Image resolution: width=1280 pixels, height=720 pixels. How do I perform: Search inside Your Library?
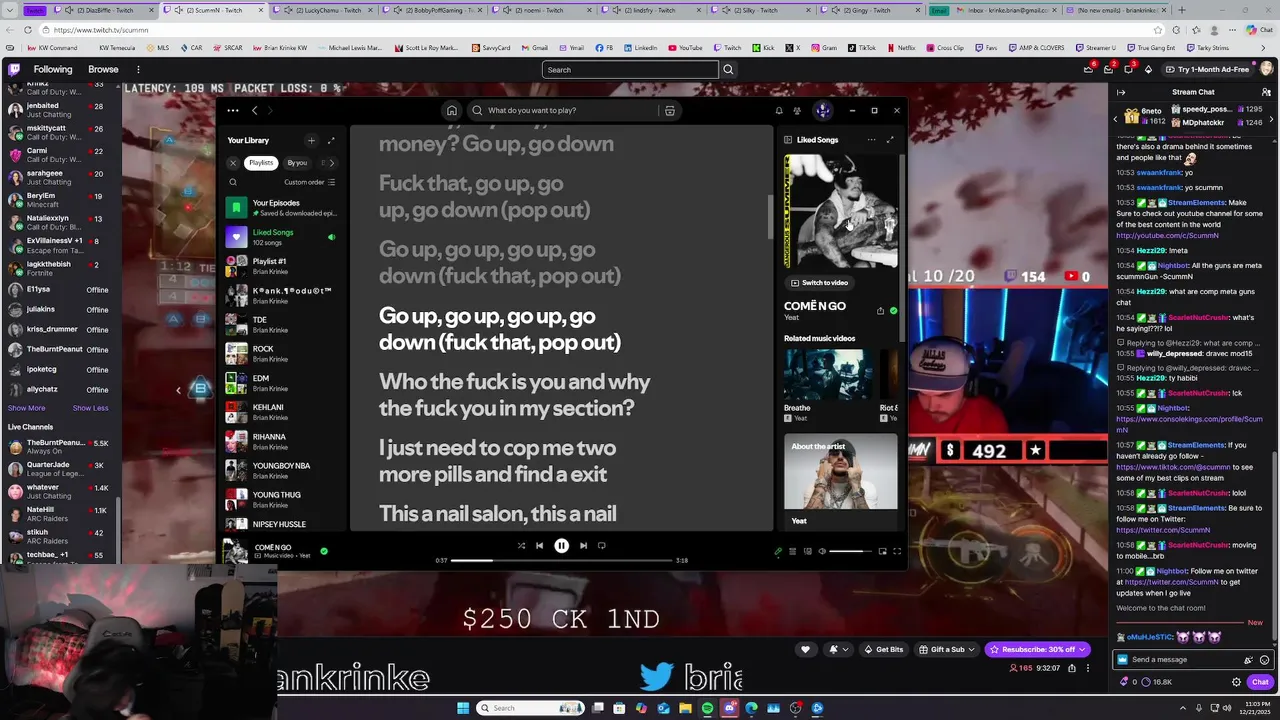pos(233,182)
